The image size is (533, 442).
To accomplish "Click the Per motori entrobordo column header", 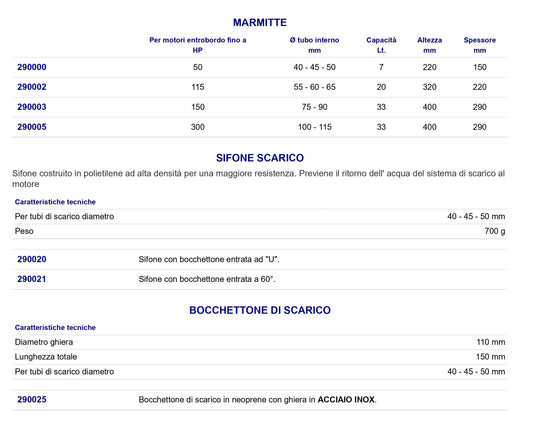I will pyautogui.click(x=197, y=45).
